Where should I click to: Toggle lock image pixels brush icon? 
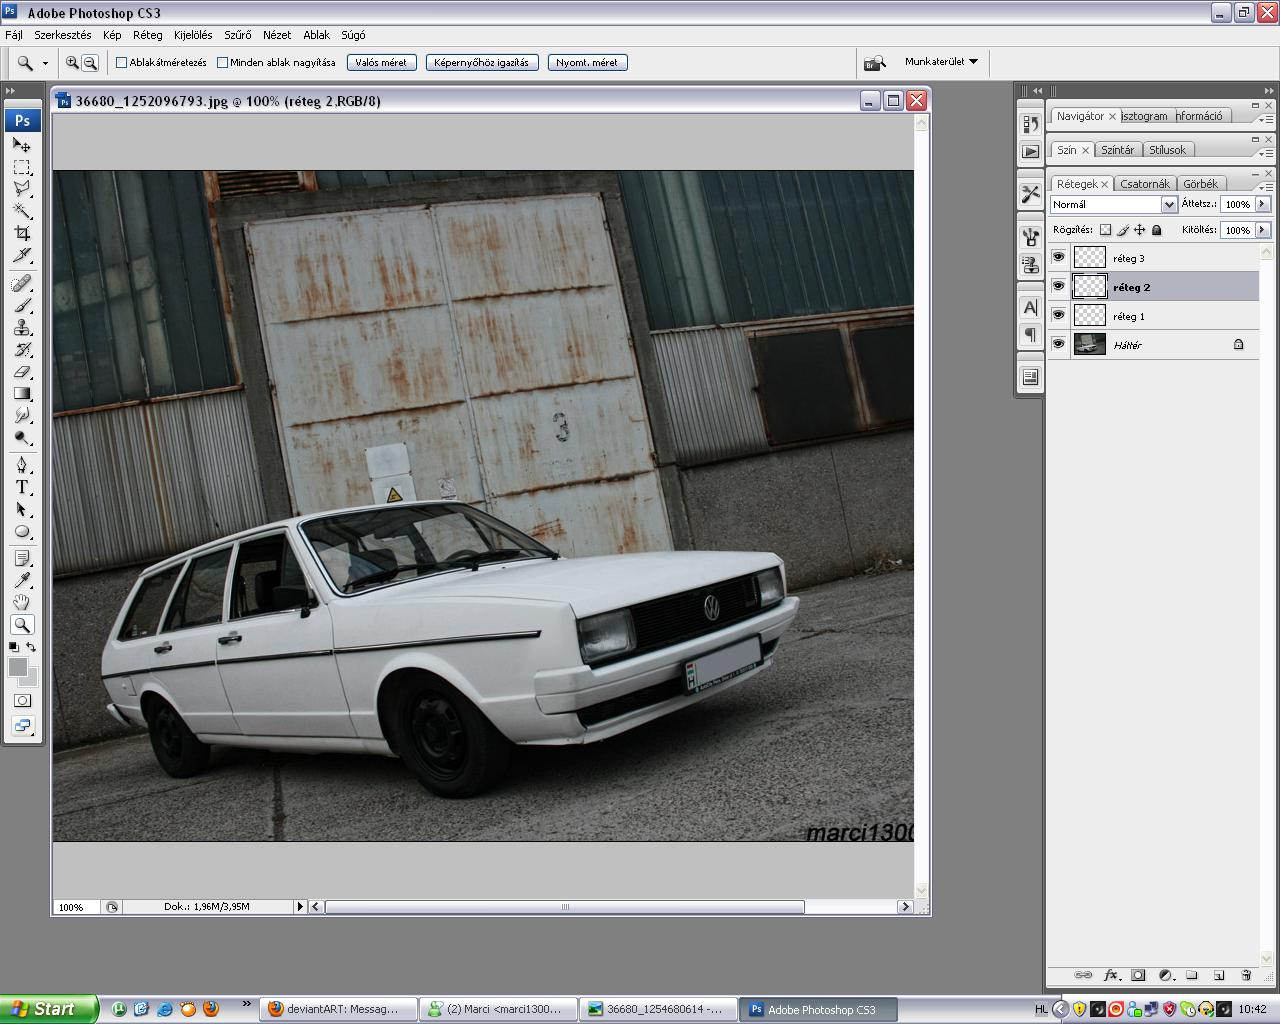1122,230
